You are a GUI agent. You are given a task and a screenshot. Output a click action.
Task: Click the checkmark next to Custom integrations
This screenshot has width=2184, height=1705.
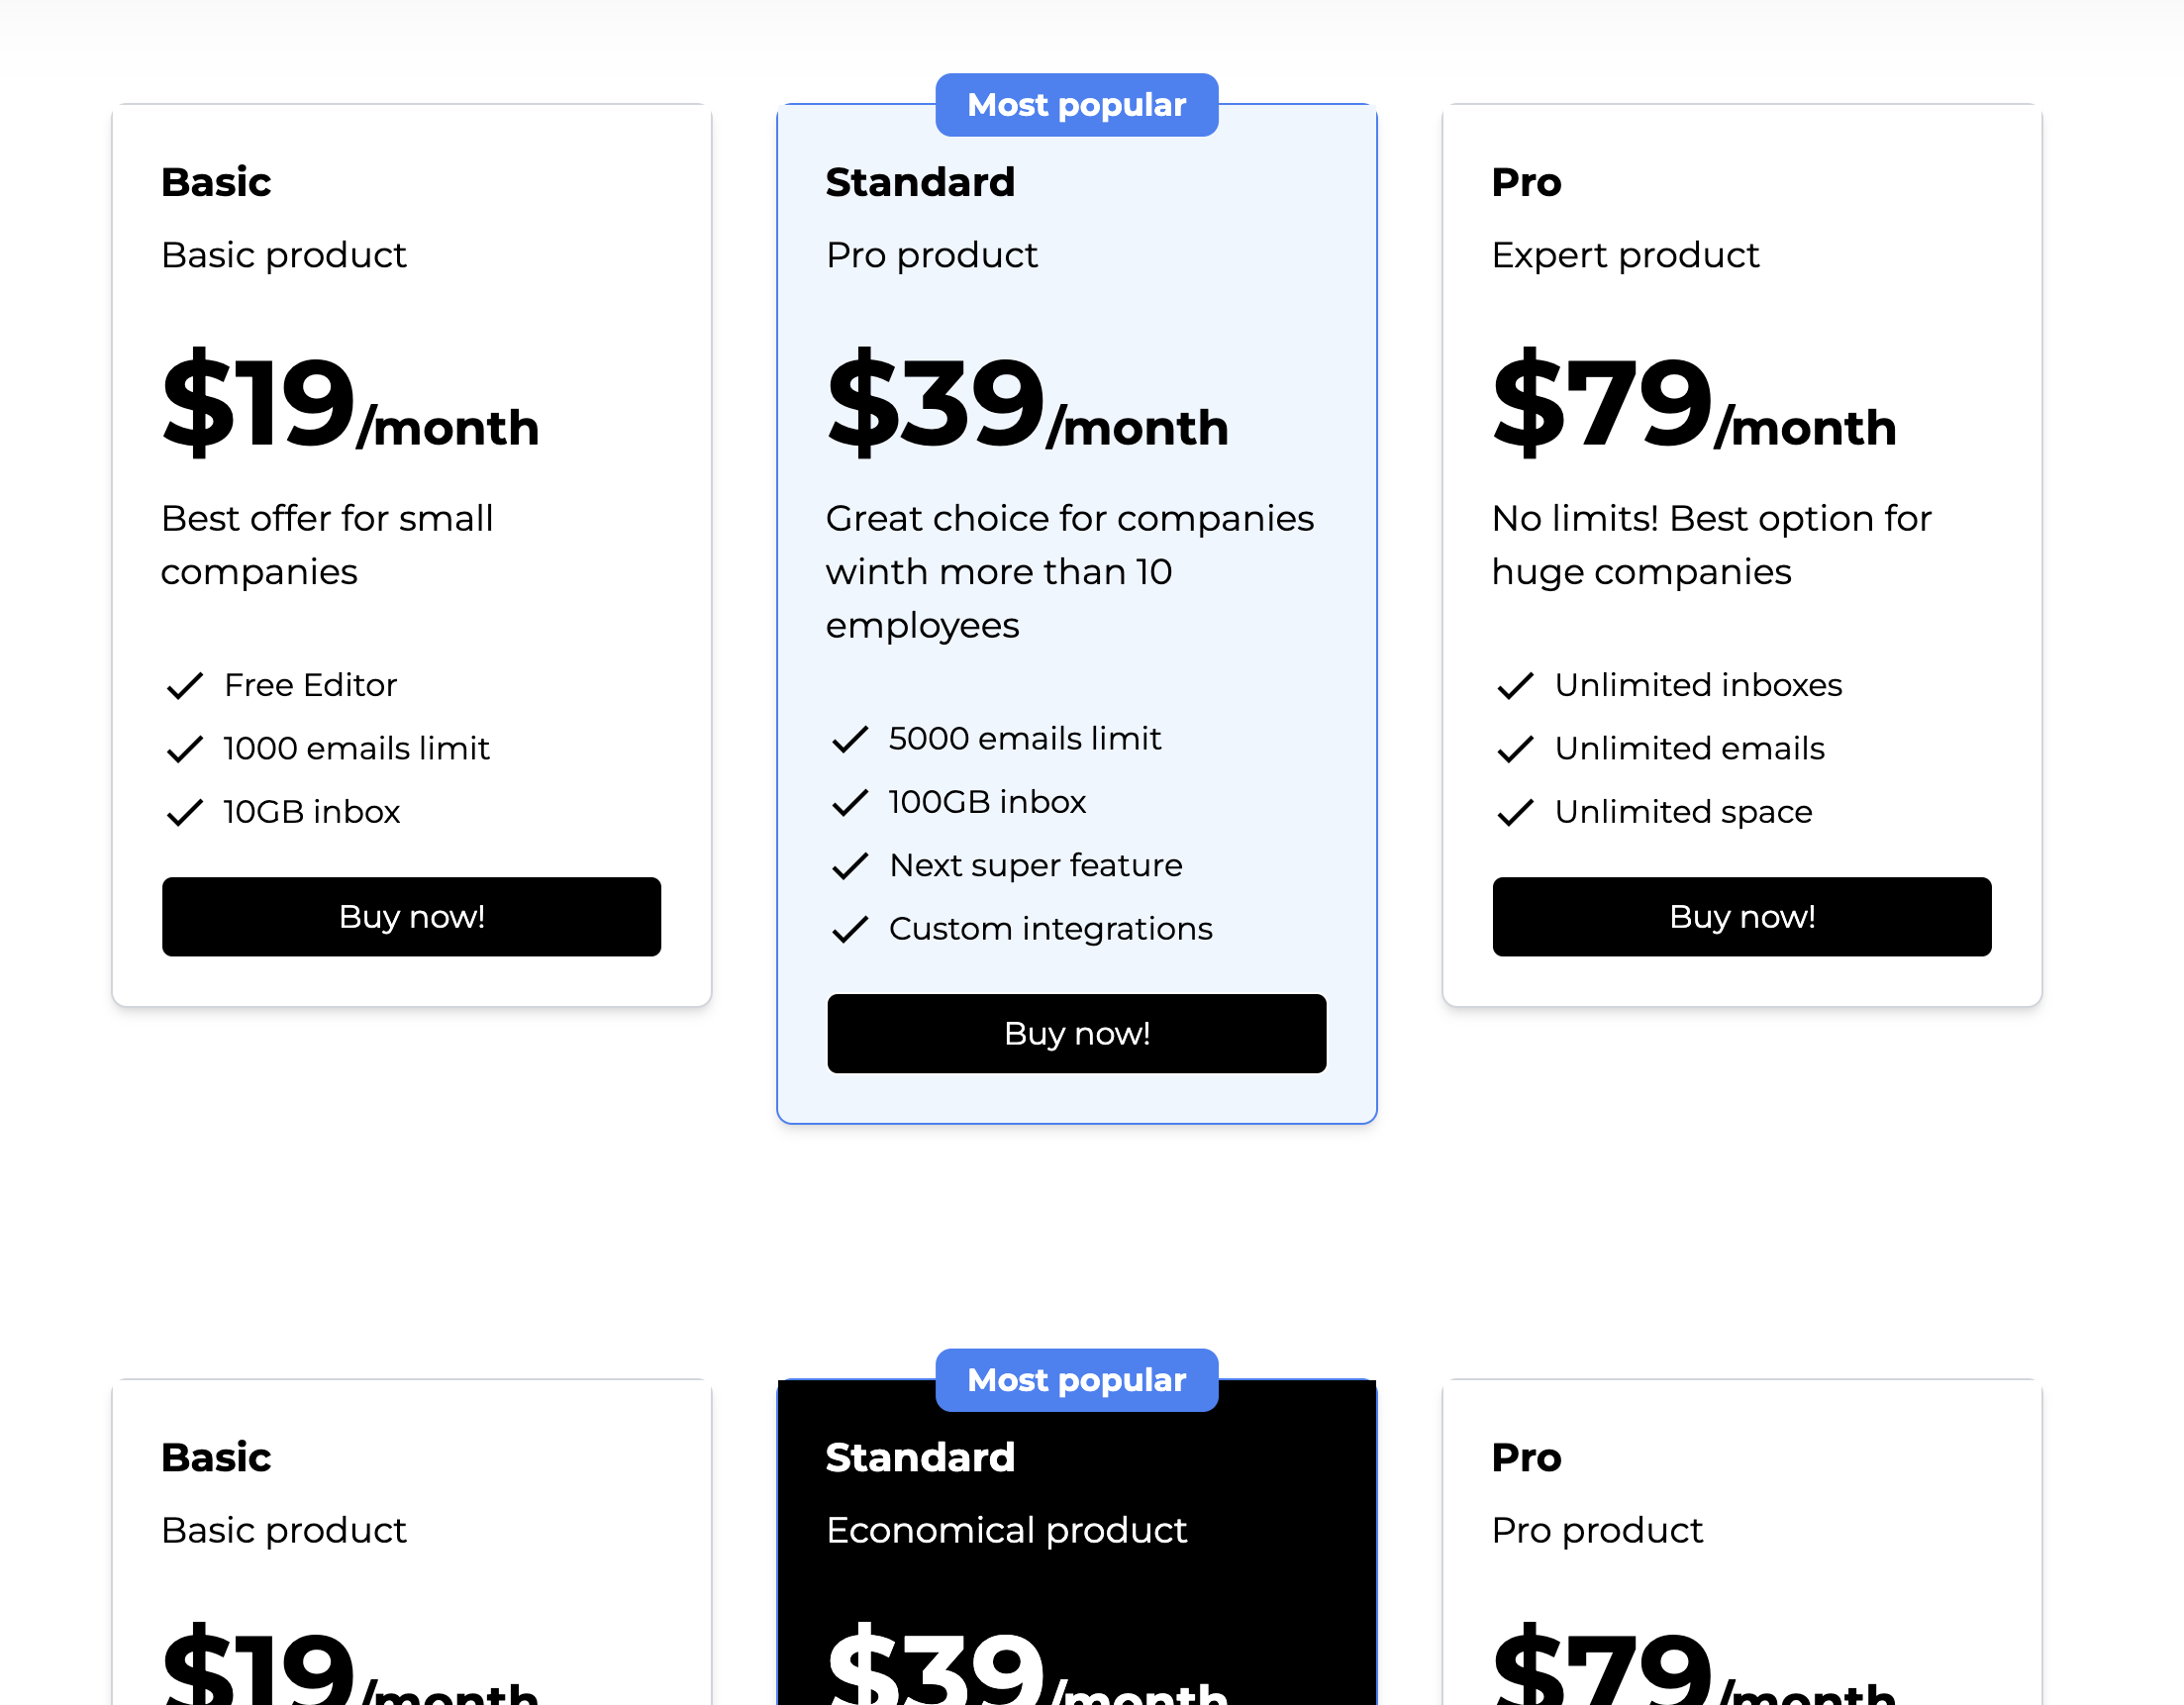(x=850, y=930)
